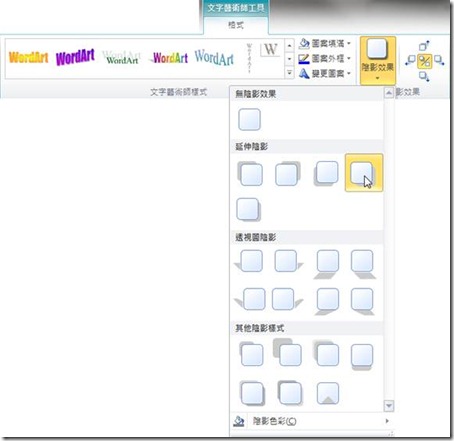The width and height of the screenshot is (454, 441).
Task: Select the green reflected WordArt style
Action: [x=122, y=58]
